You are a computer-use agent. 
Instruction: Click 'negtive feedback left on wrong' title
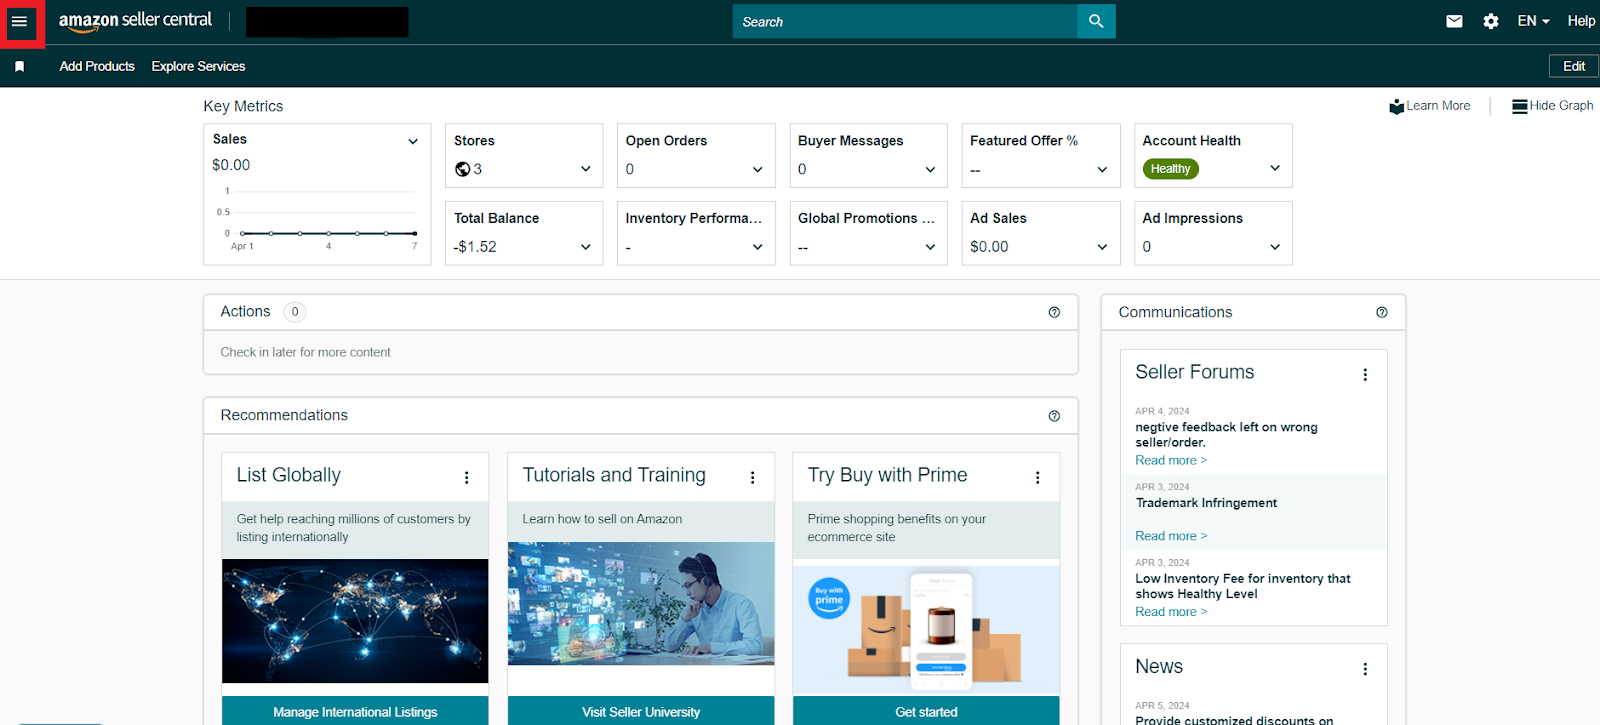[x=1226, y=434]
